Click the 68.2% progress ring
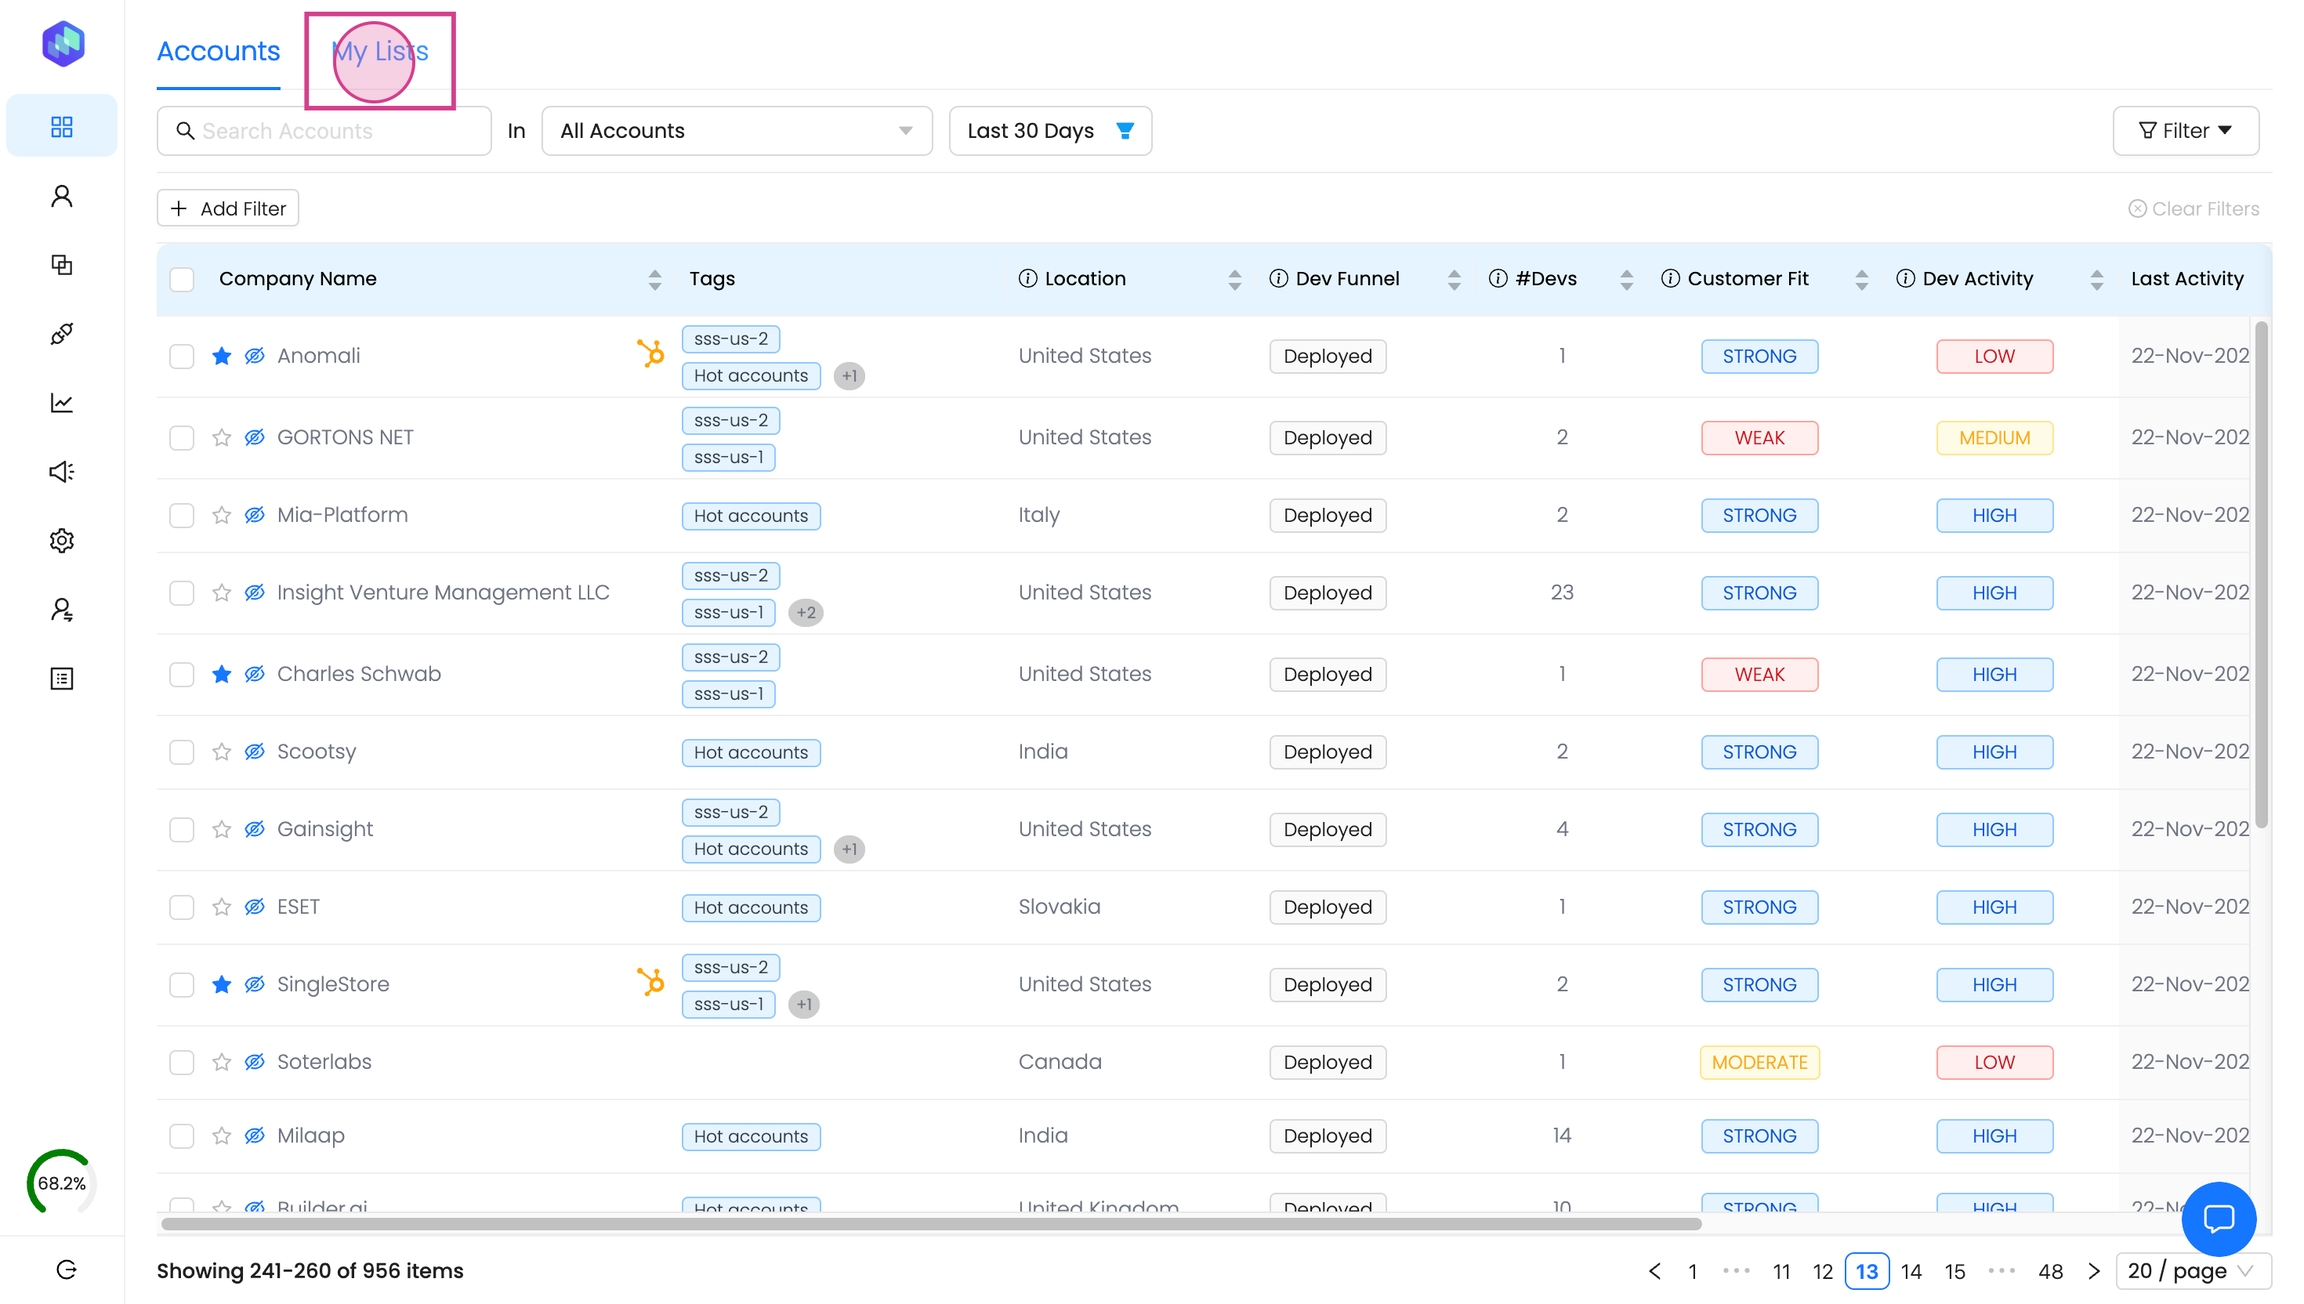Screen dimensions: 2304x1304 click(61, 1183)
